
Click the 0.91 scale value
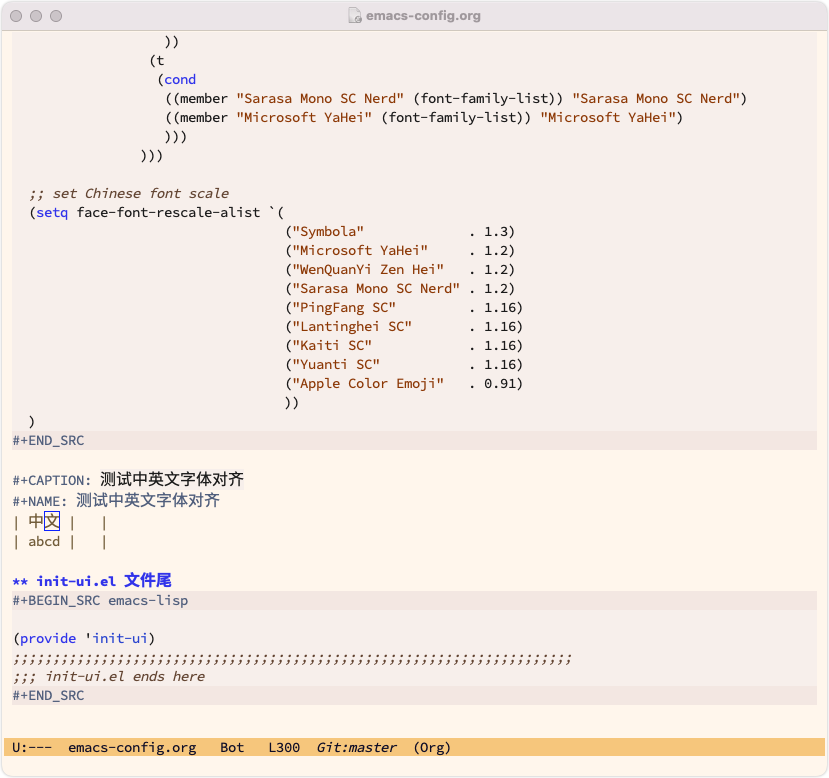pyautogui.click(x=500, y=384)
